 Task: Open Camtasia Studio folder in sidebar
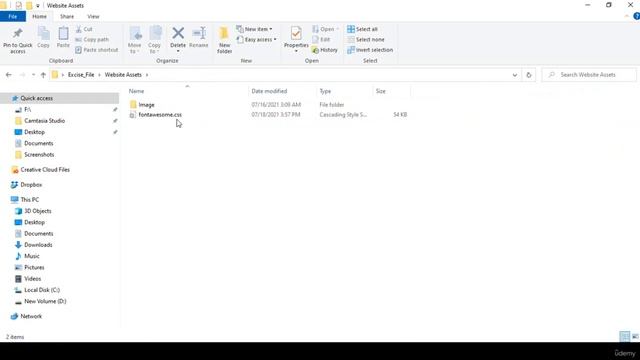44,121
